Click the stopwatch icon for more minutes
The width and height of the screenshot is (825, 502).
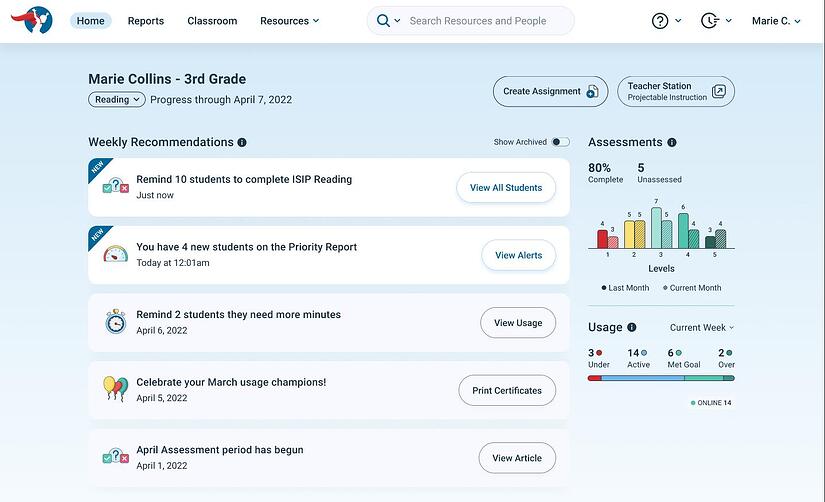(x=116, y=322)
